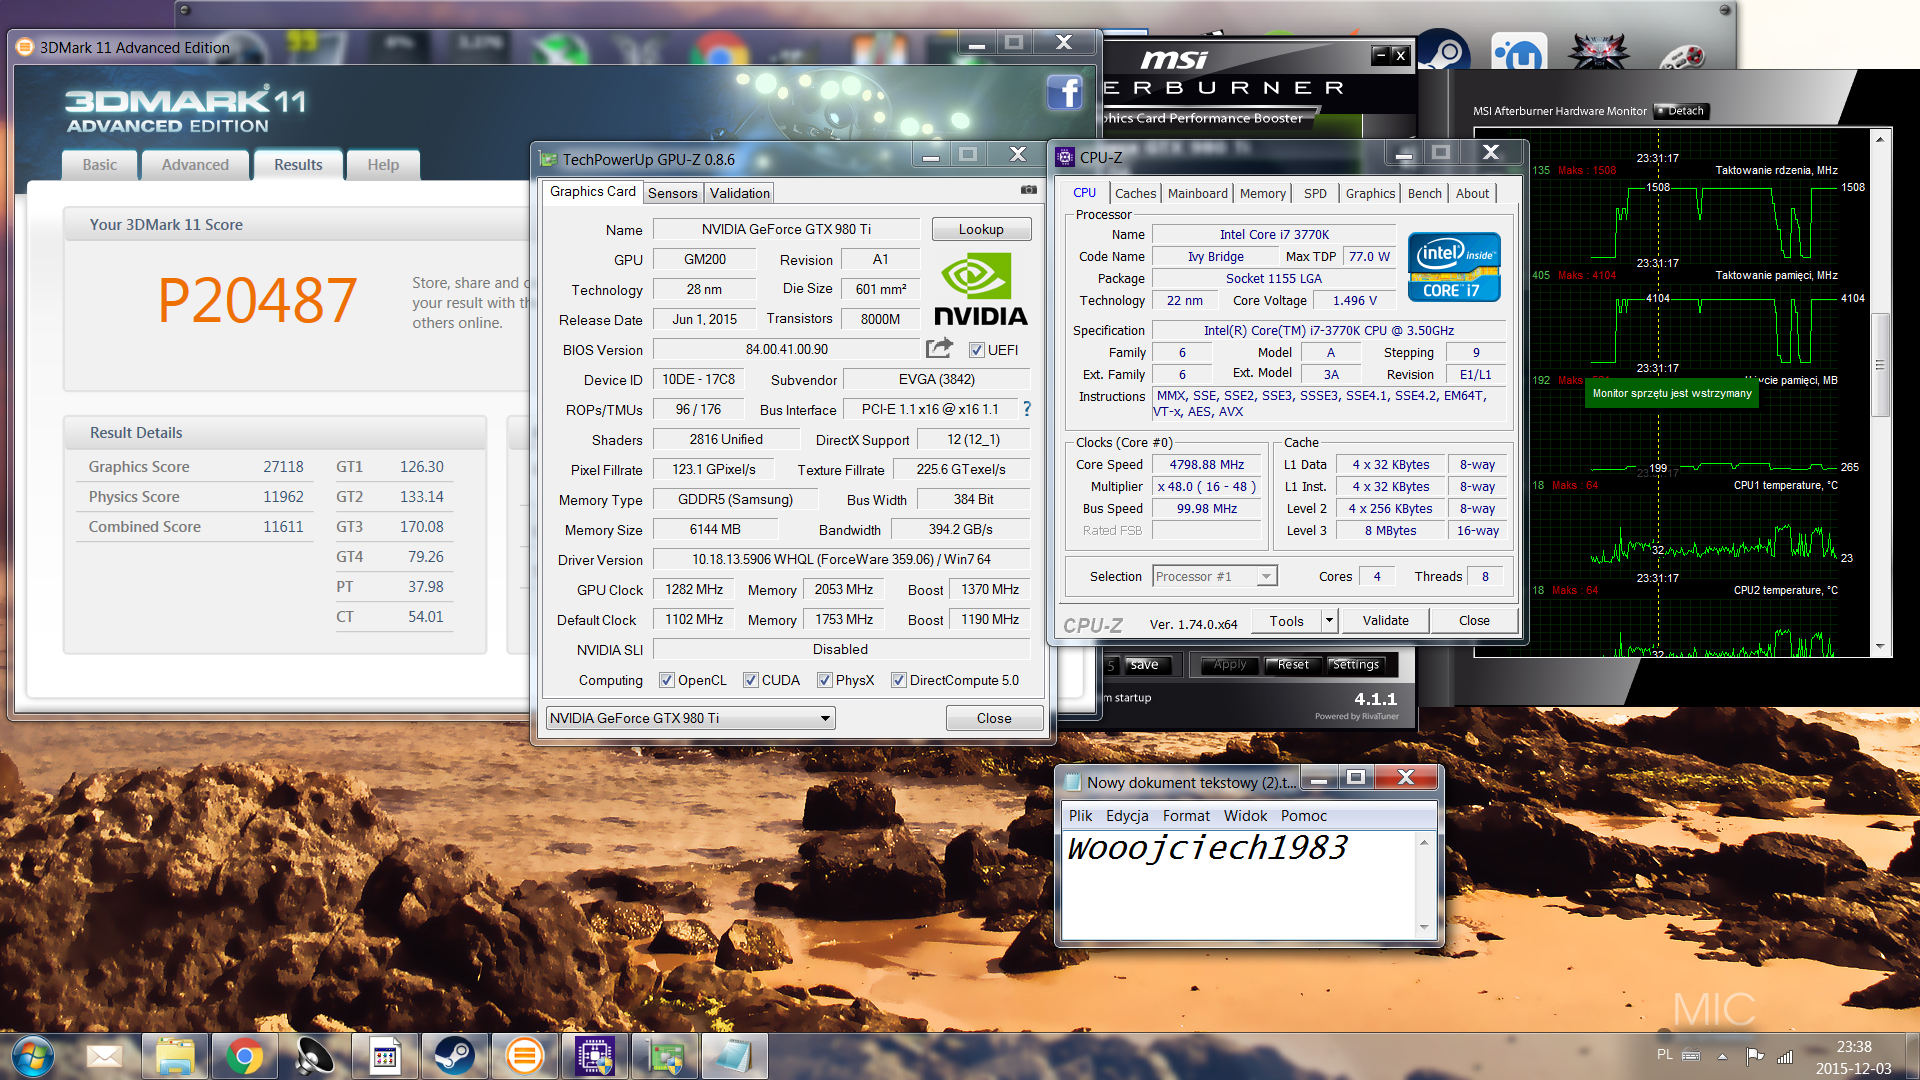1920x1080 pixels.
Task: Open the Mainboard tab in CPU-Z
Action: 1197,193
